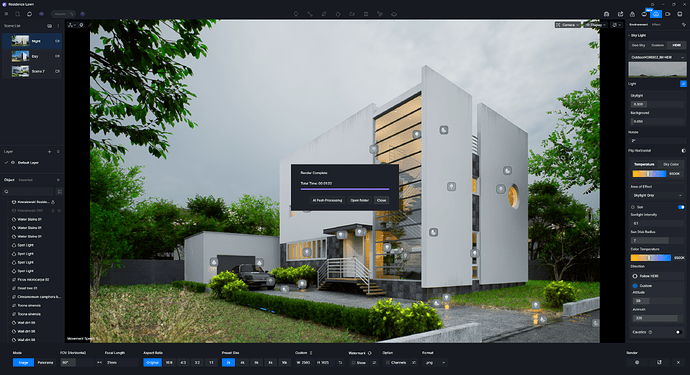This screenshot has width=690, height=375.
Task: Open the hamburger main menu icon
Action: (x=6, y=14)
